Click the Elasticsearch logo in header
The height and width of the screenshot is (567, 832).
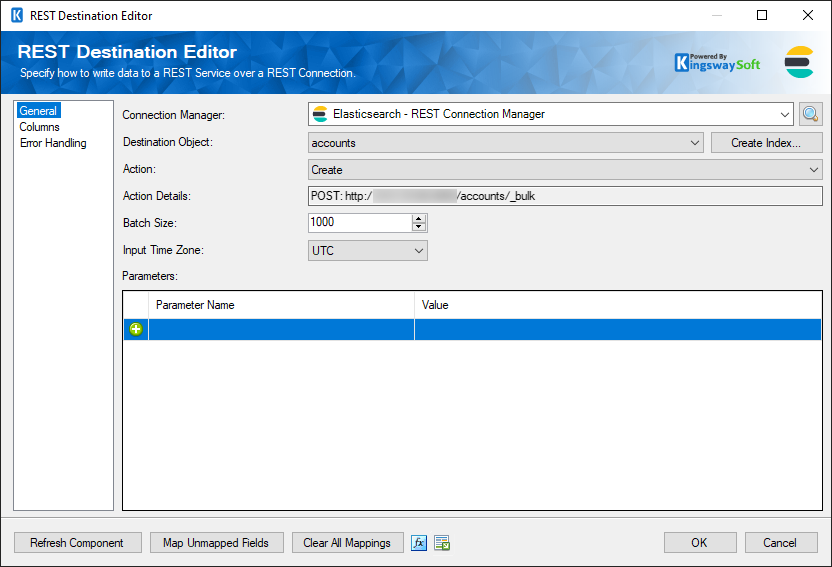point(799,62)
